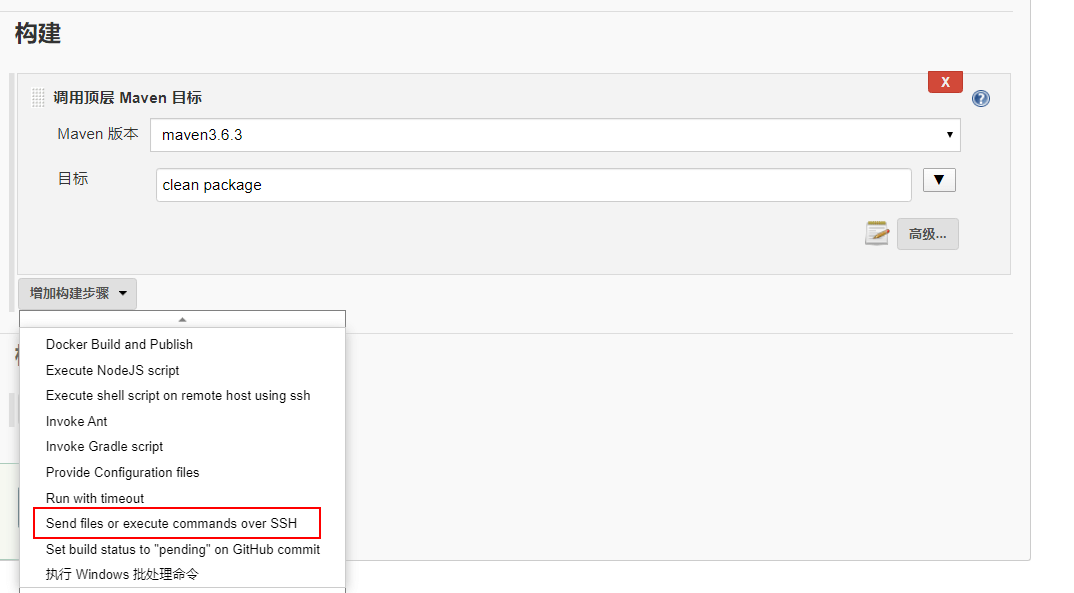
Task: Choose Execute NodeJS script
Action: [112, 370]
